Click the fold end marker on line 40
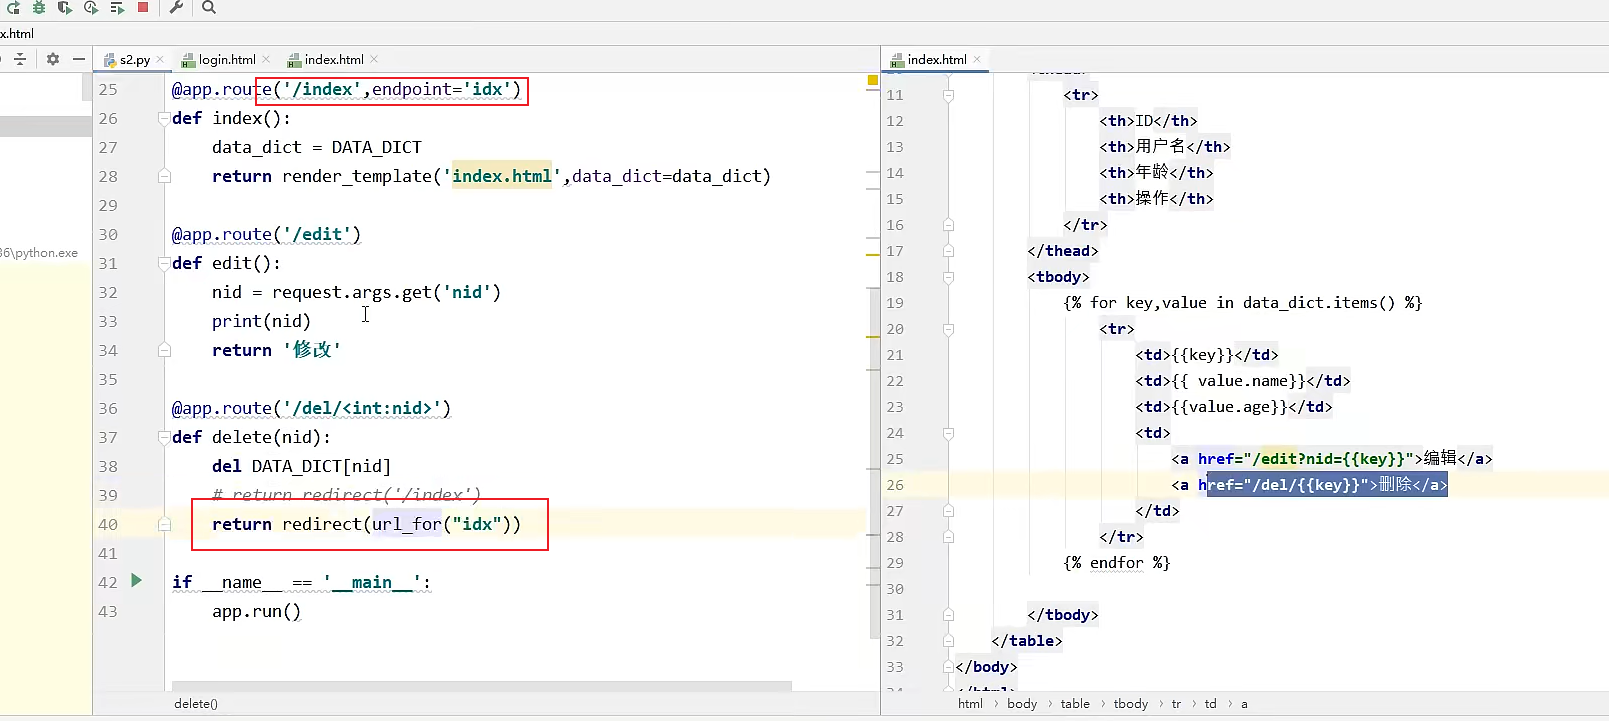 tap(164, 524)
